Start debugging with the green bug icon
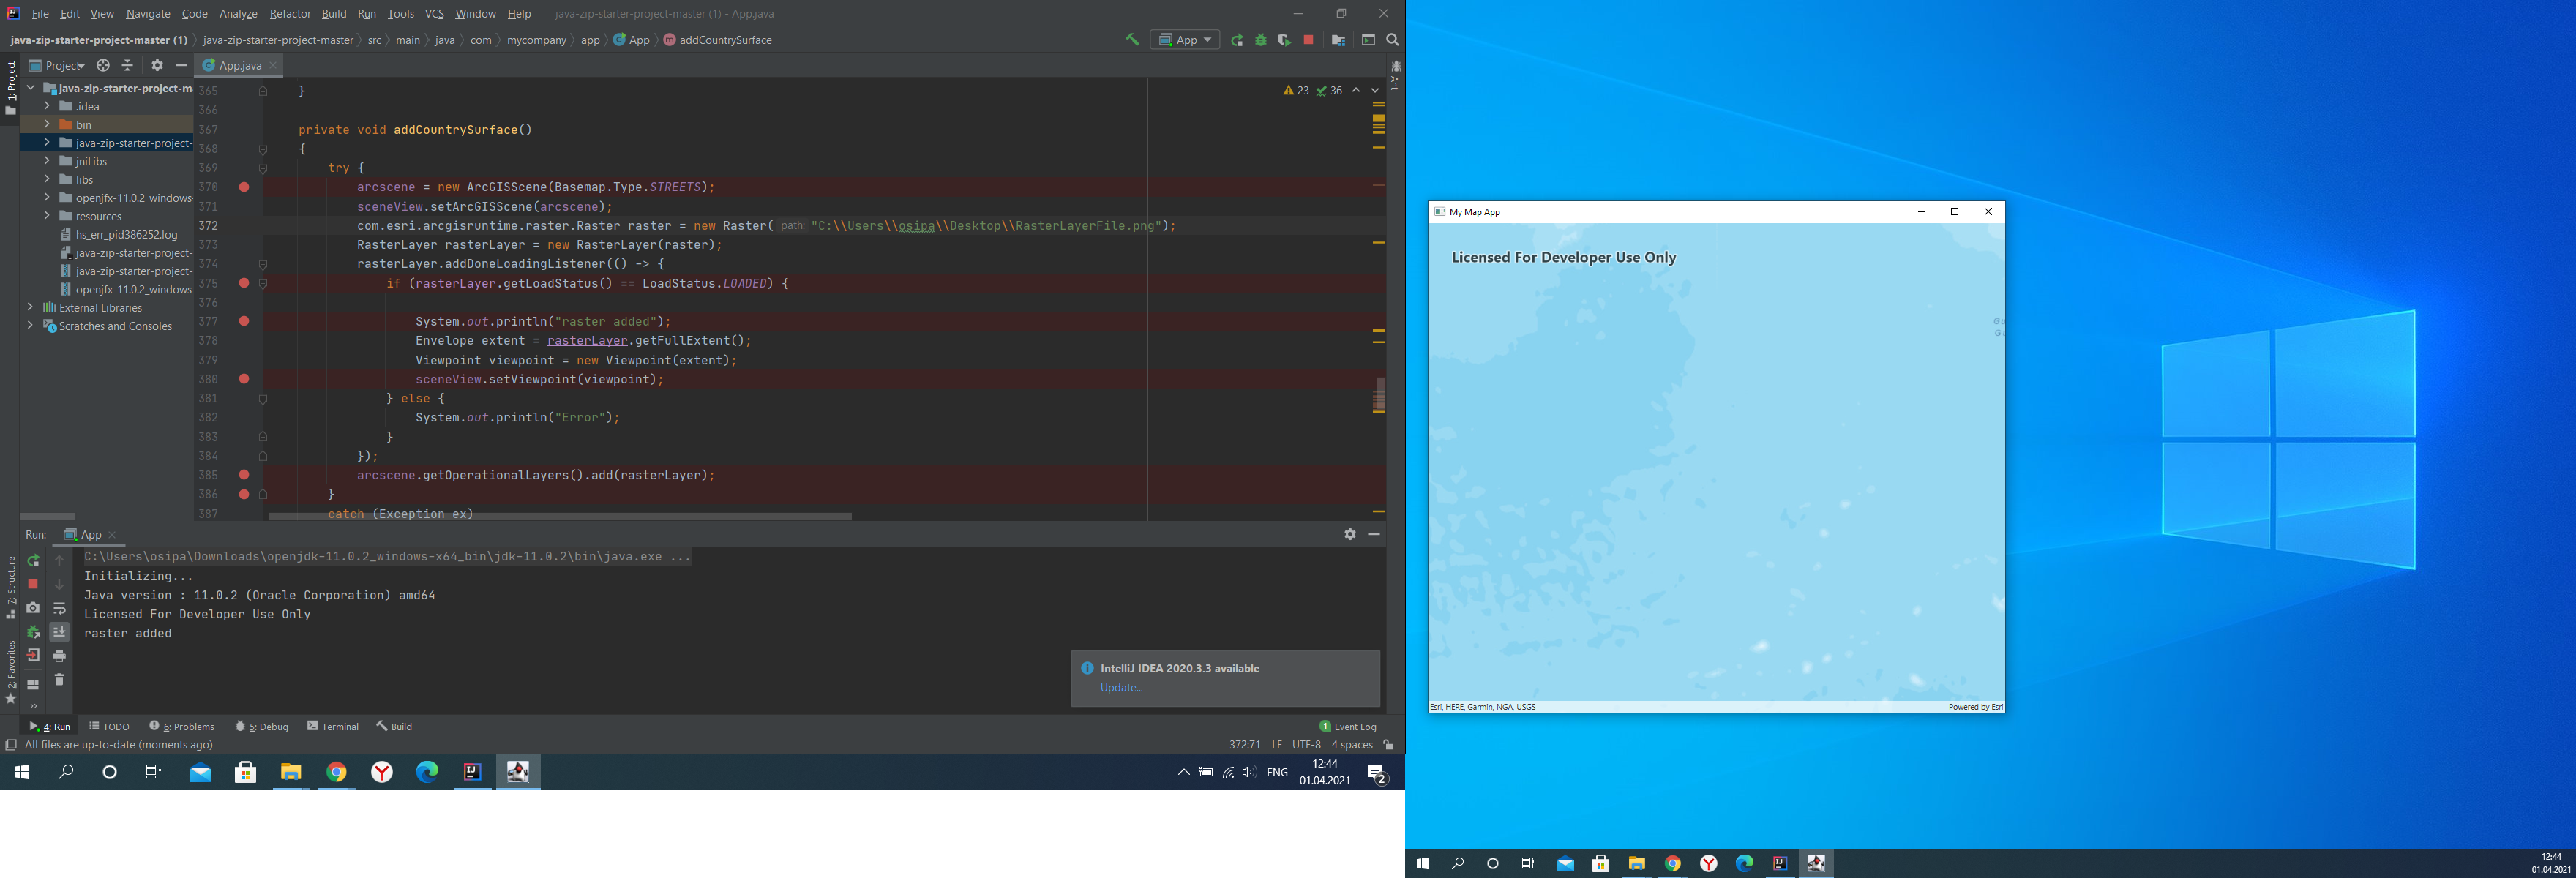2576x878 pixels. 1260,40
